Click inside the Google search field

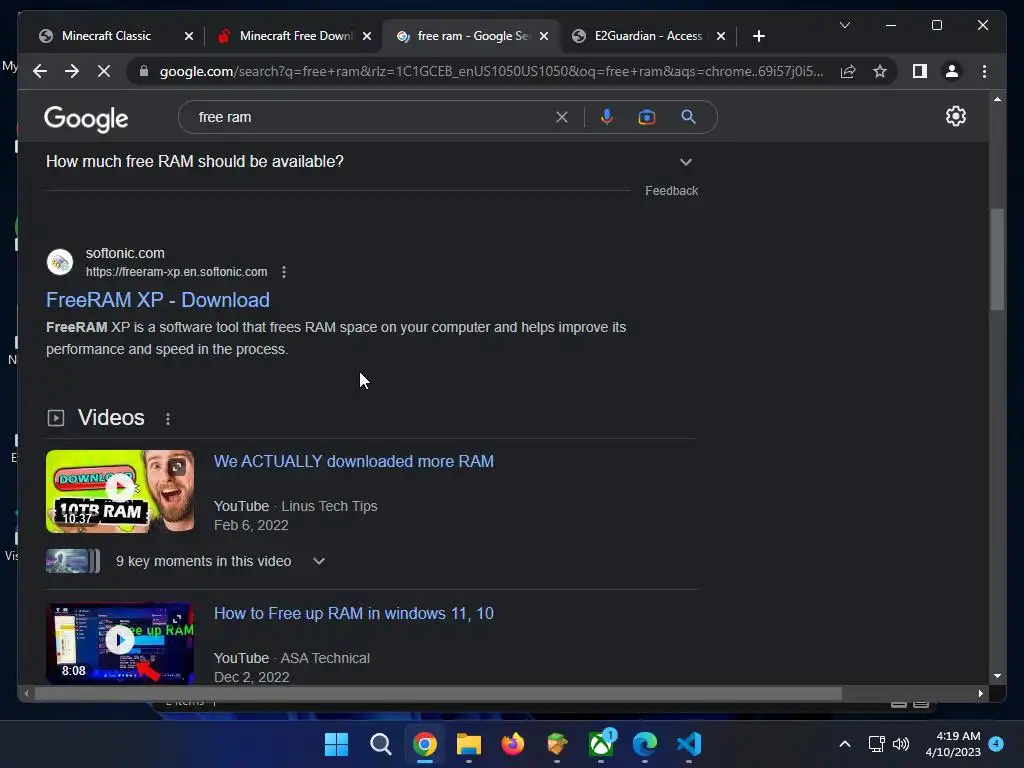[x=372, y=117]
